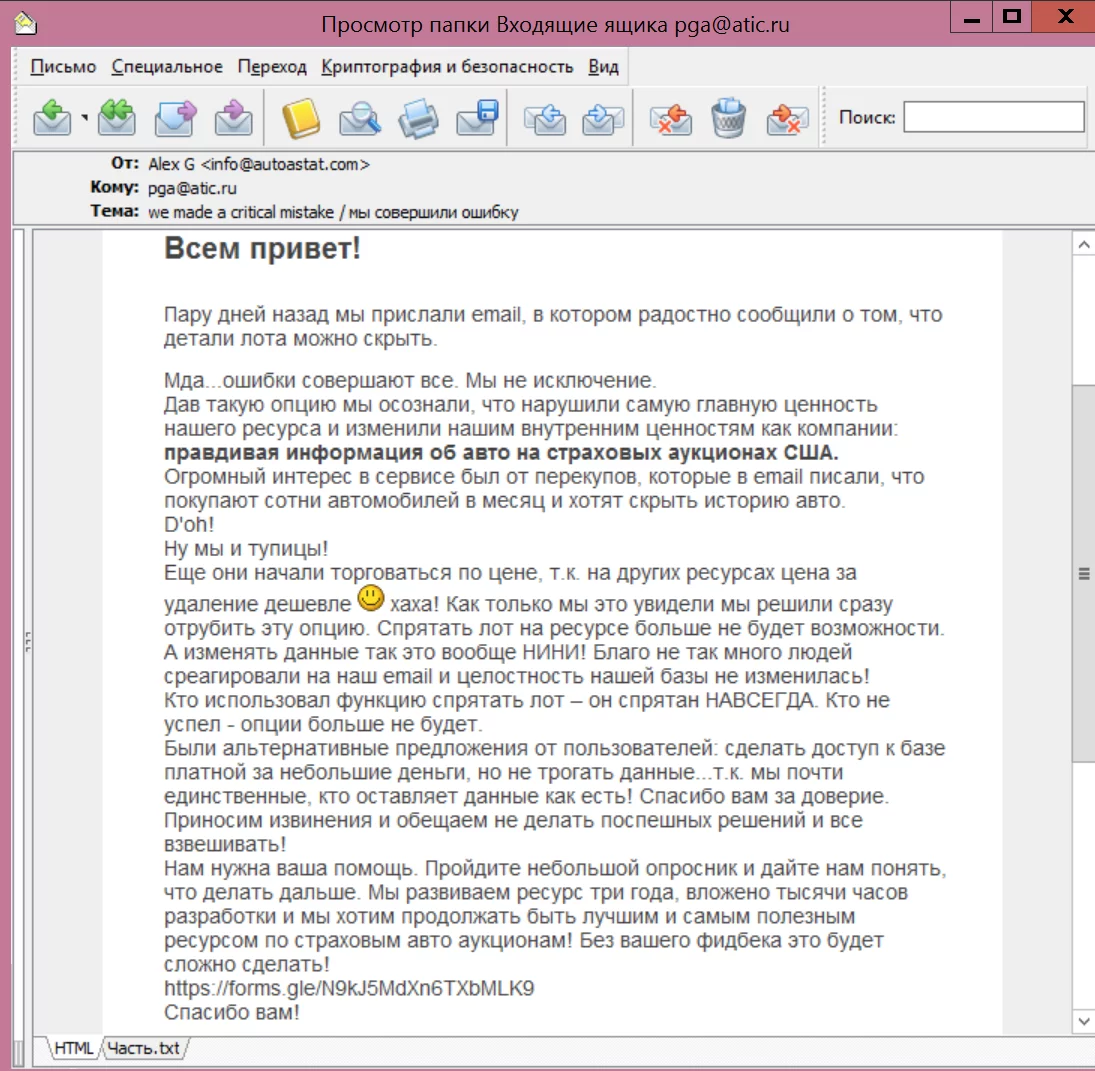Click the left pane splitter grip

[28, 641]
